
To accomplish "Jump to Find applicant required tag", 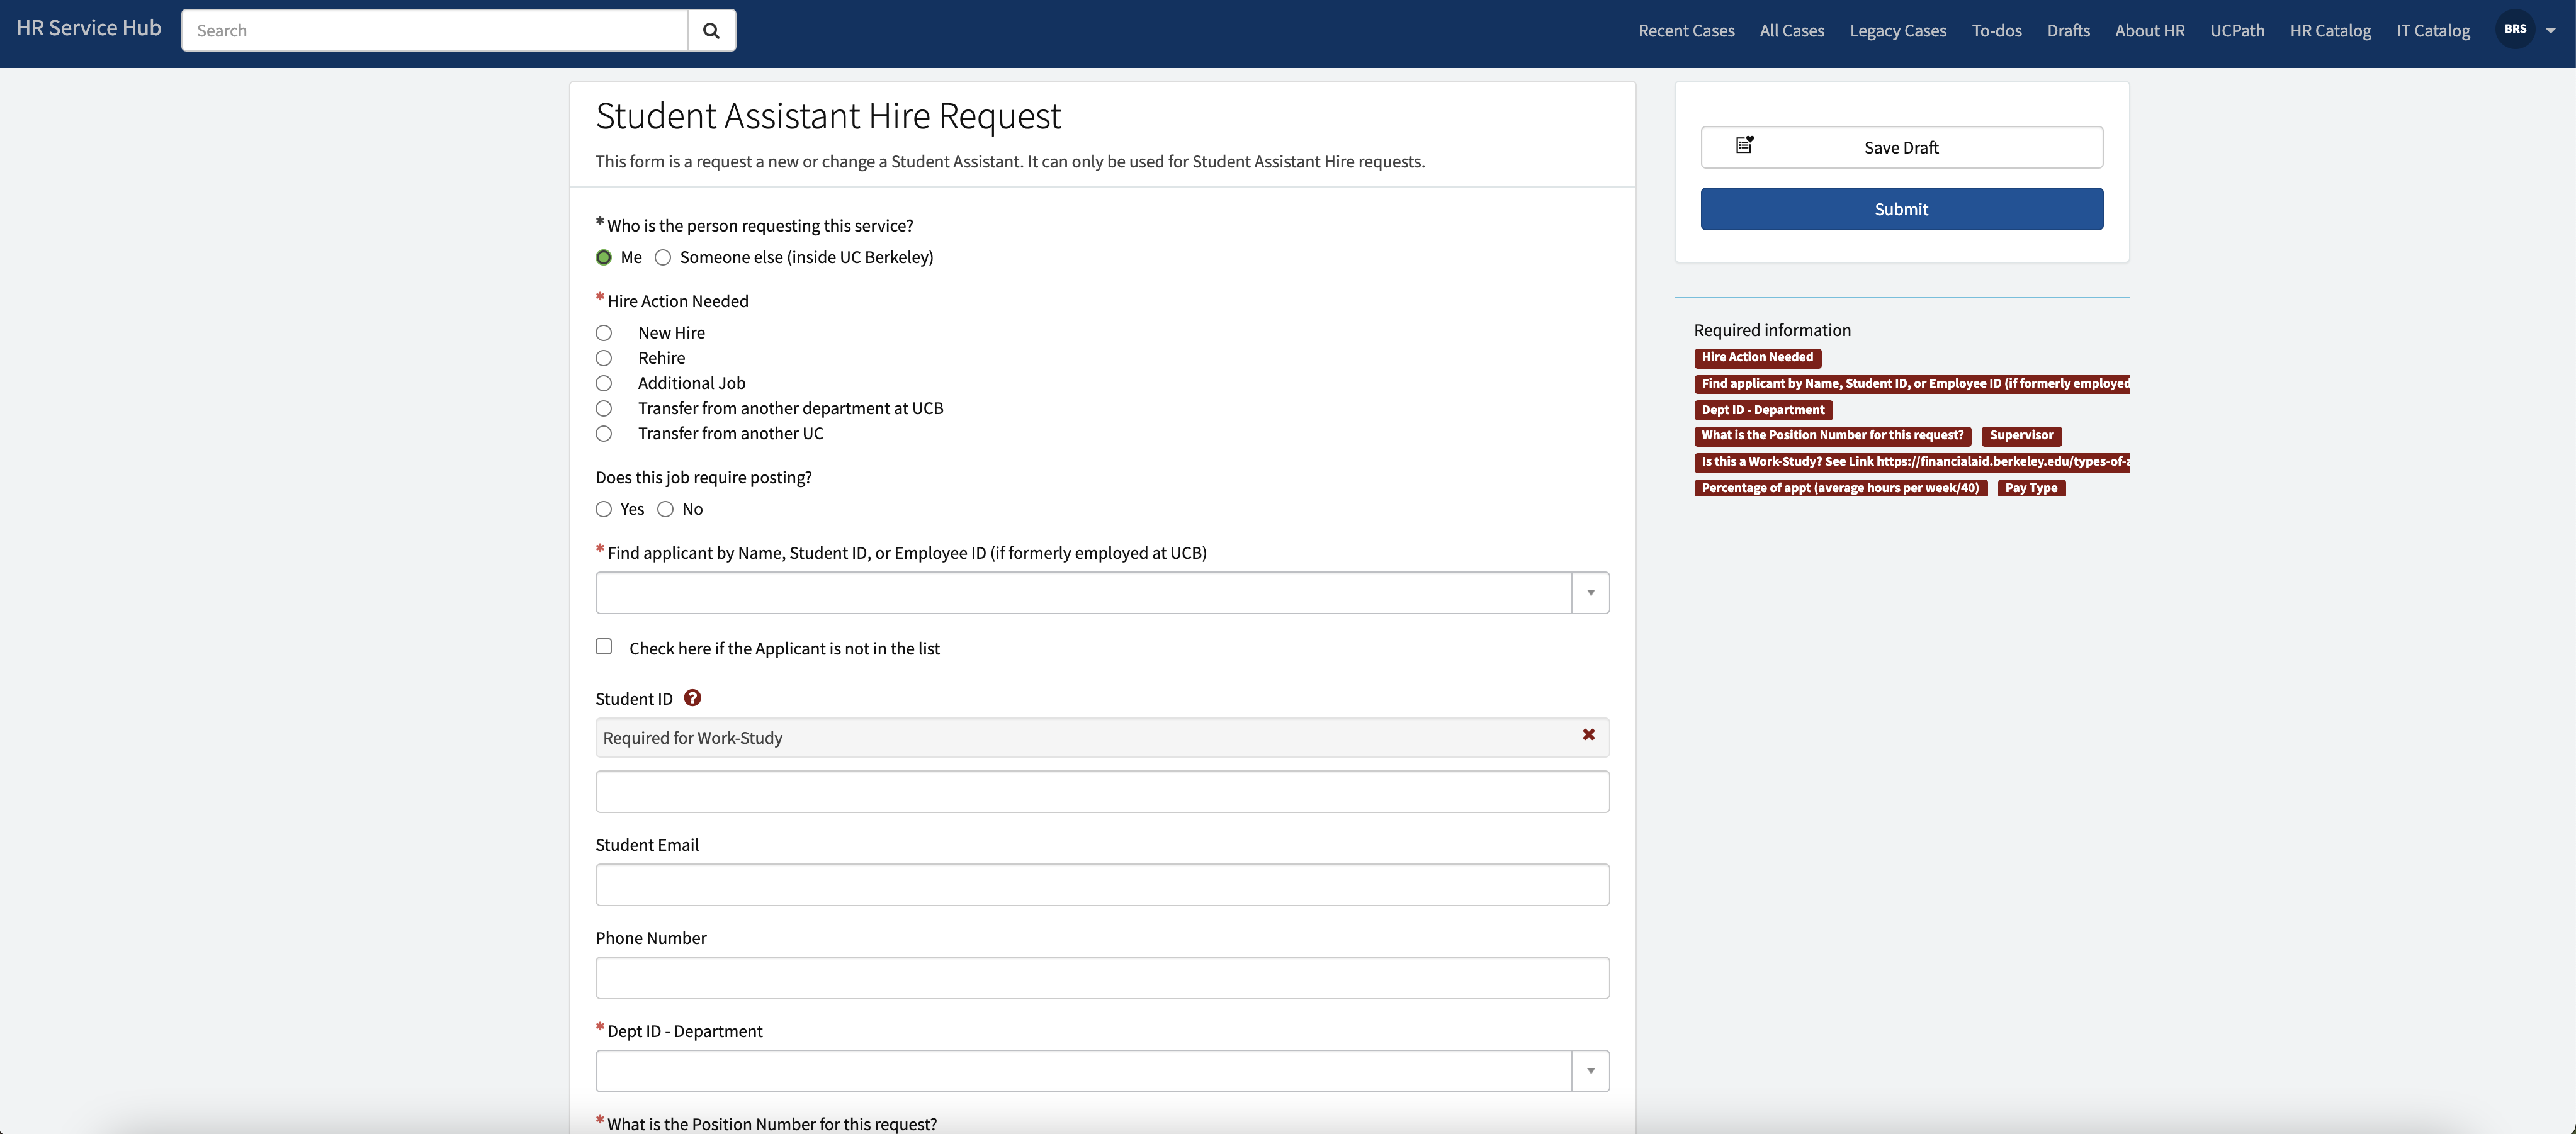I will (1912, 384).
